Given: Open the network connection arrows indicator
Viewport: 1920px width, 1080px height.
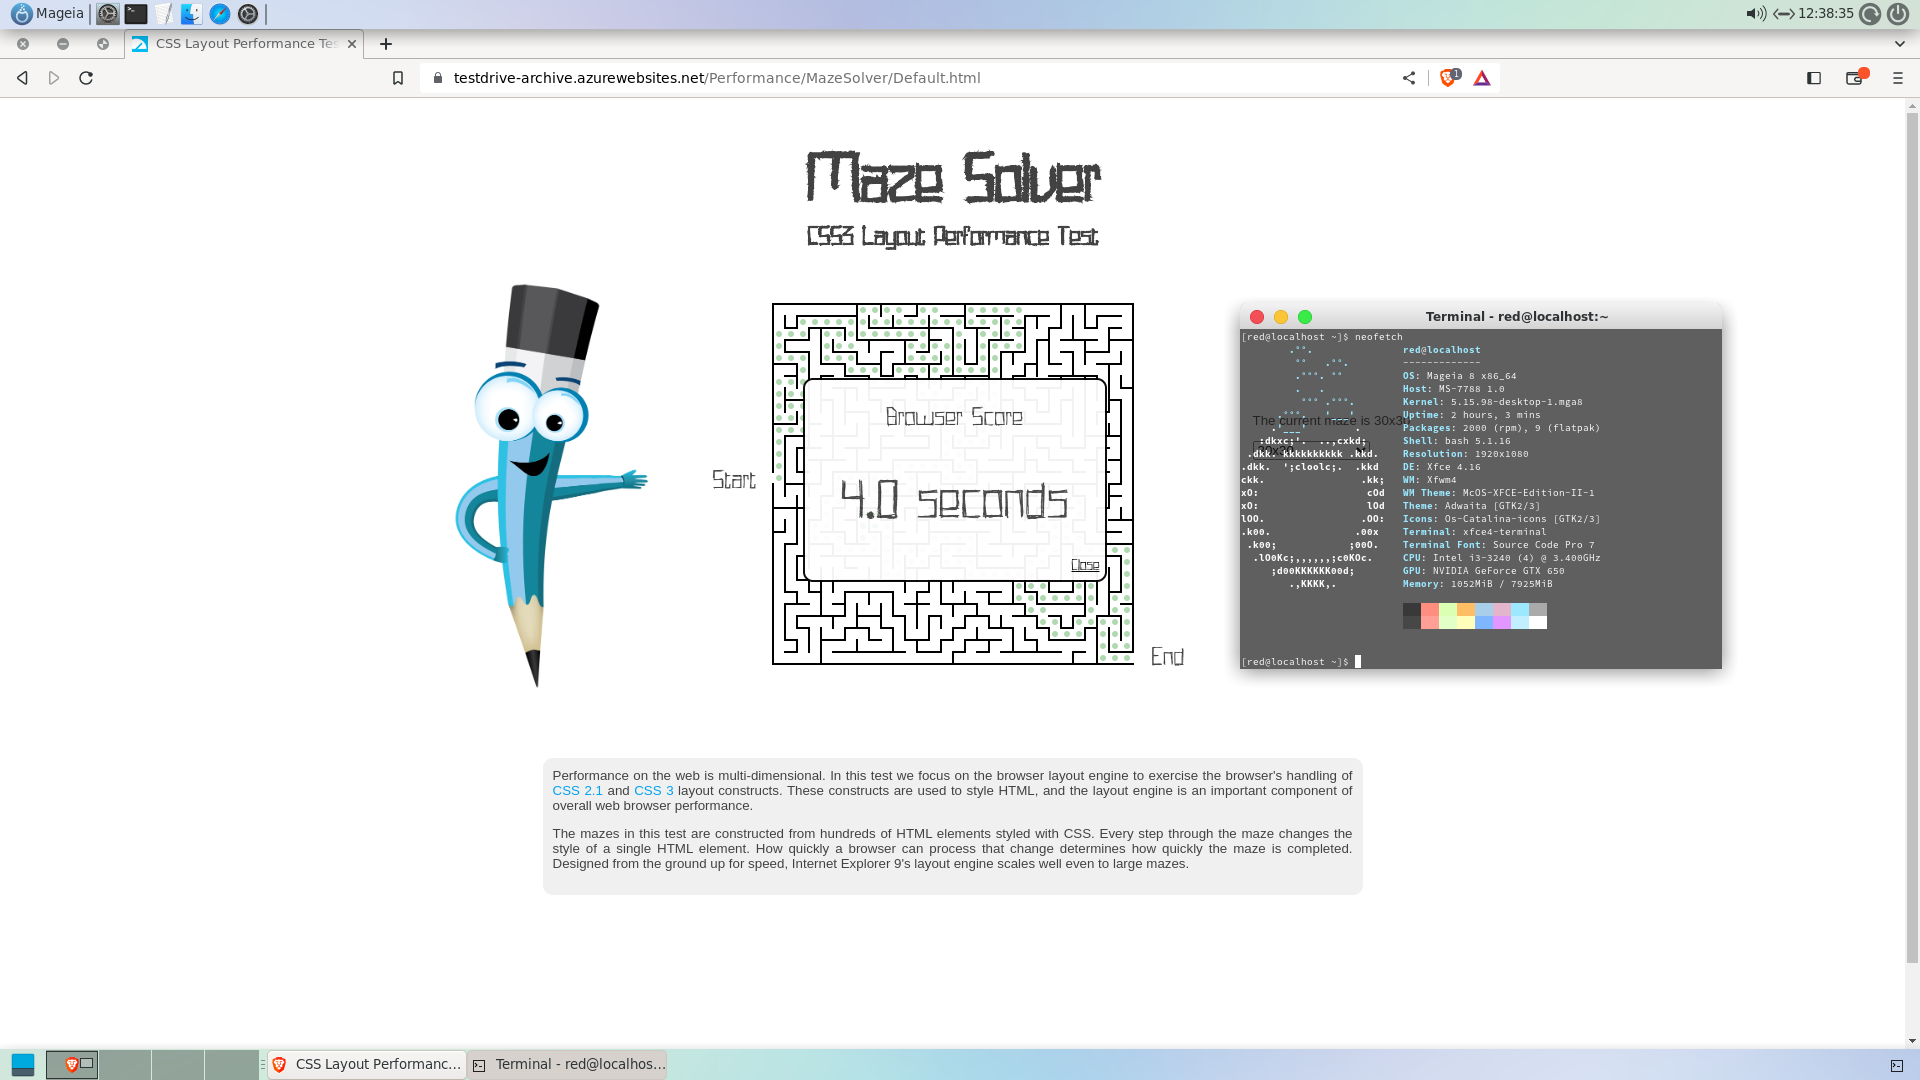Looking at the screenshot, I should click(x=1783, y=14).
